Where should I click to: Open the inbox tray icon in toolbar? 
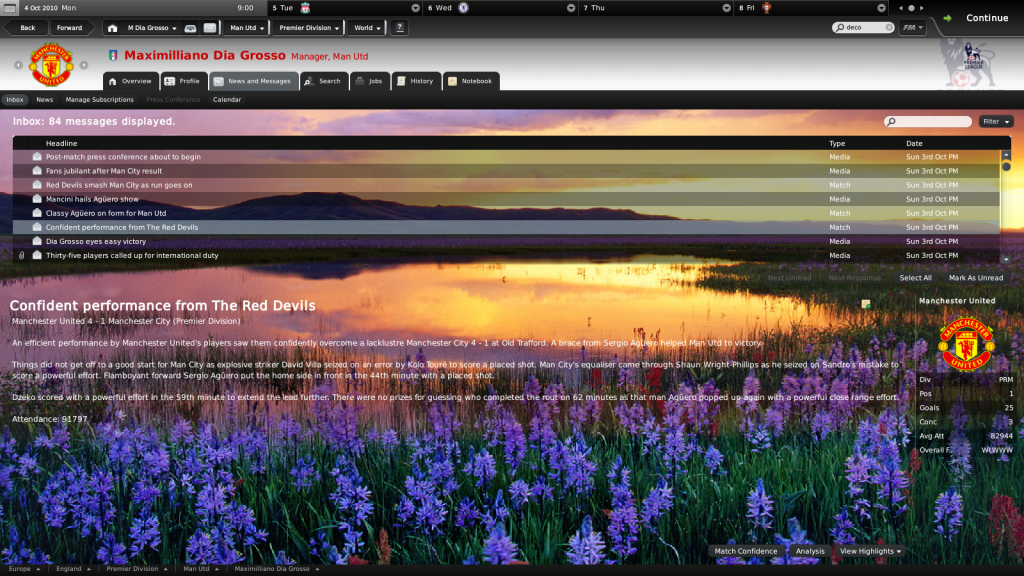pyautogui.click(x=191, y=28)
